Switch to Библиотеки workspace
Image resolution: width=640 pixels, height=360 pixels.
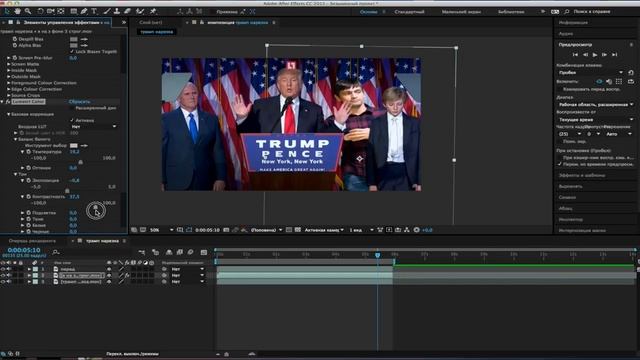click(x=511, y=12)
